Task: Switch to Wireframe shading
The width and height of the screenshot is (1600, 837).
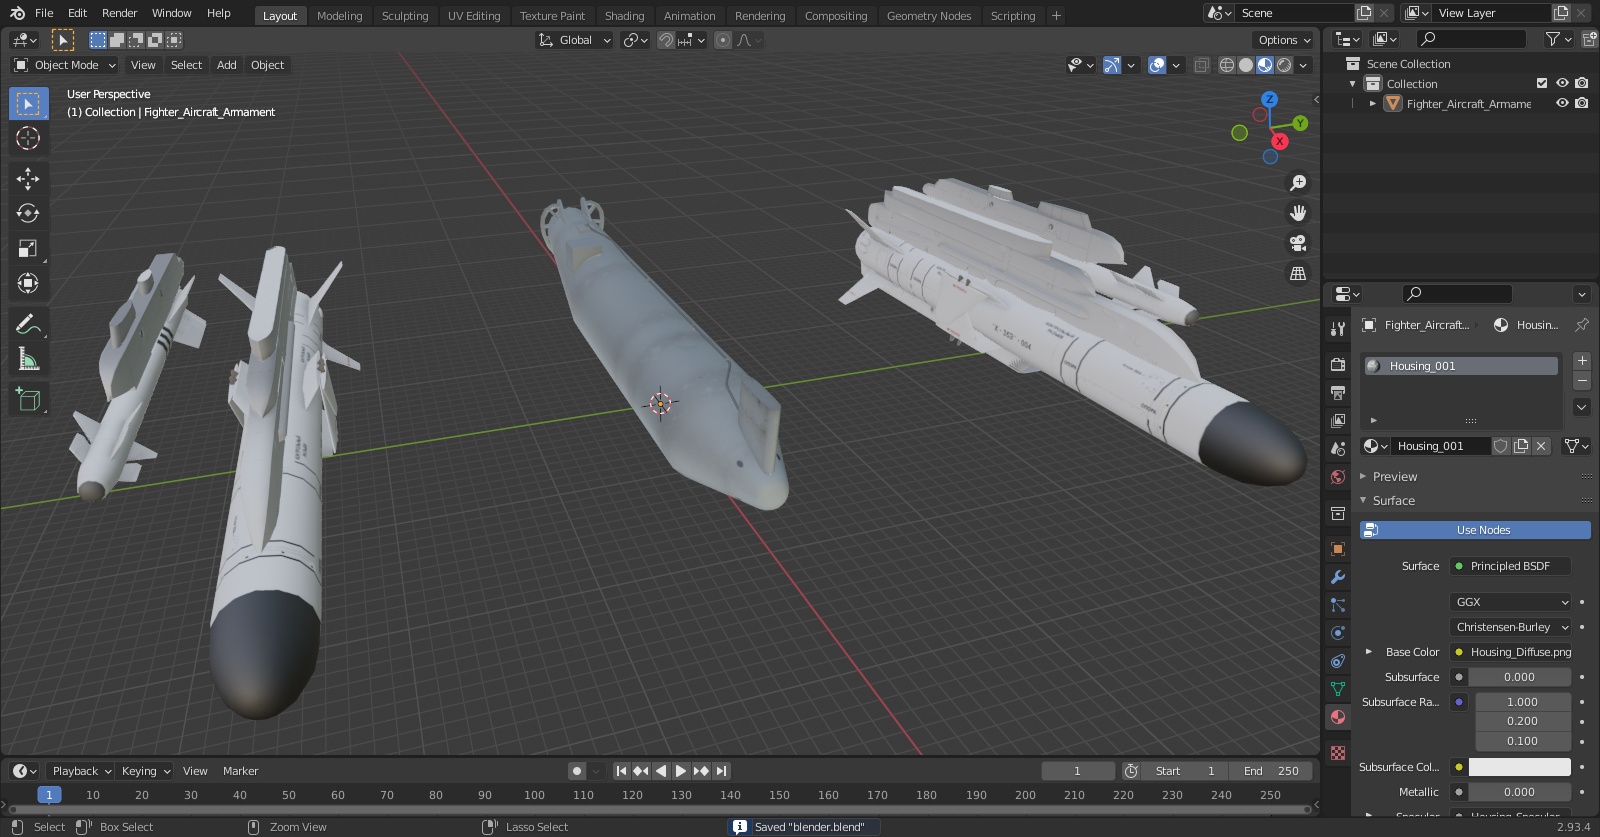Action: pos(1226,65)
